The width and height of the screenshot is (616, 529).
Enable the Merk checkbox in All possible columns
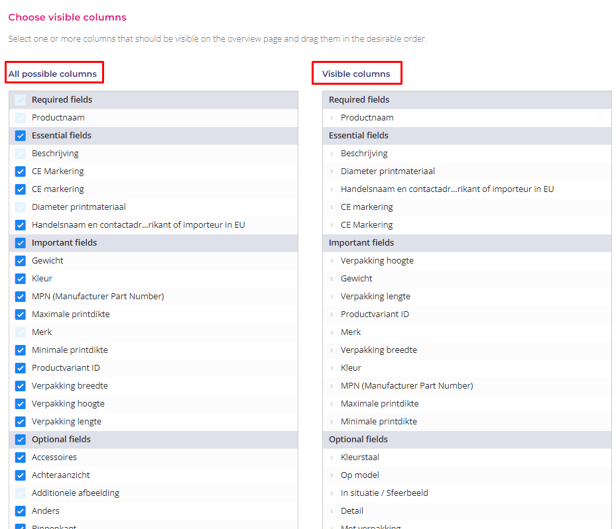[x=20, y=332]
